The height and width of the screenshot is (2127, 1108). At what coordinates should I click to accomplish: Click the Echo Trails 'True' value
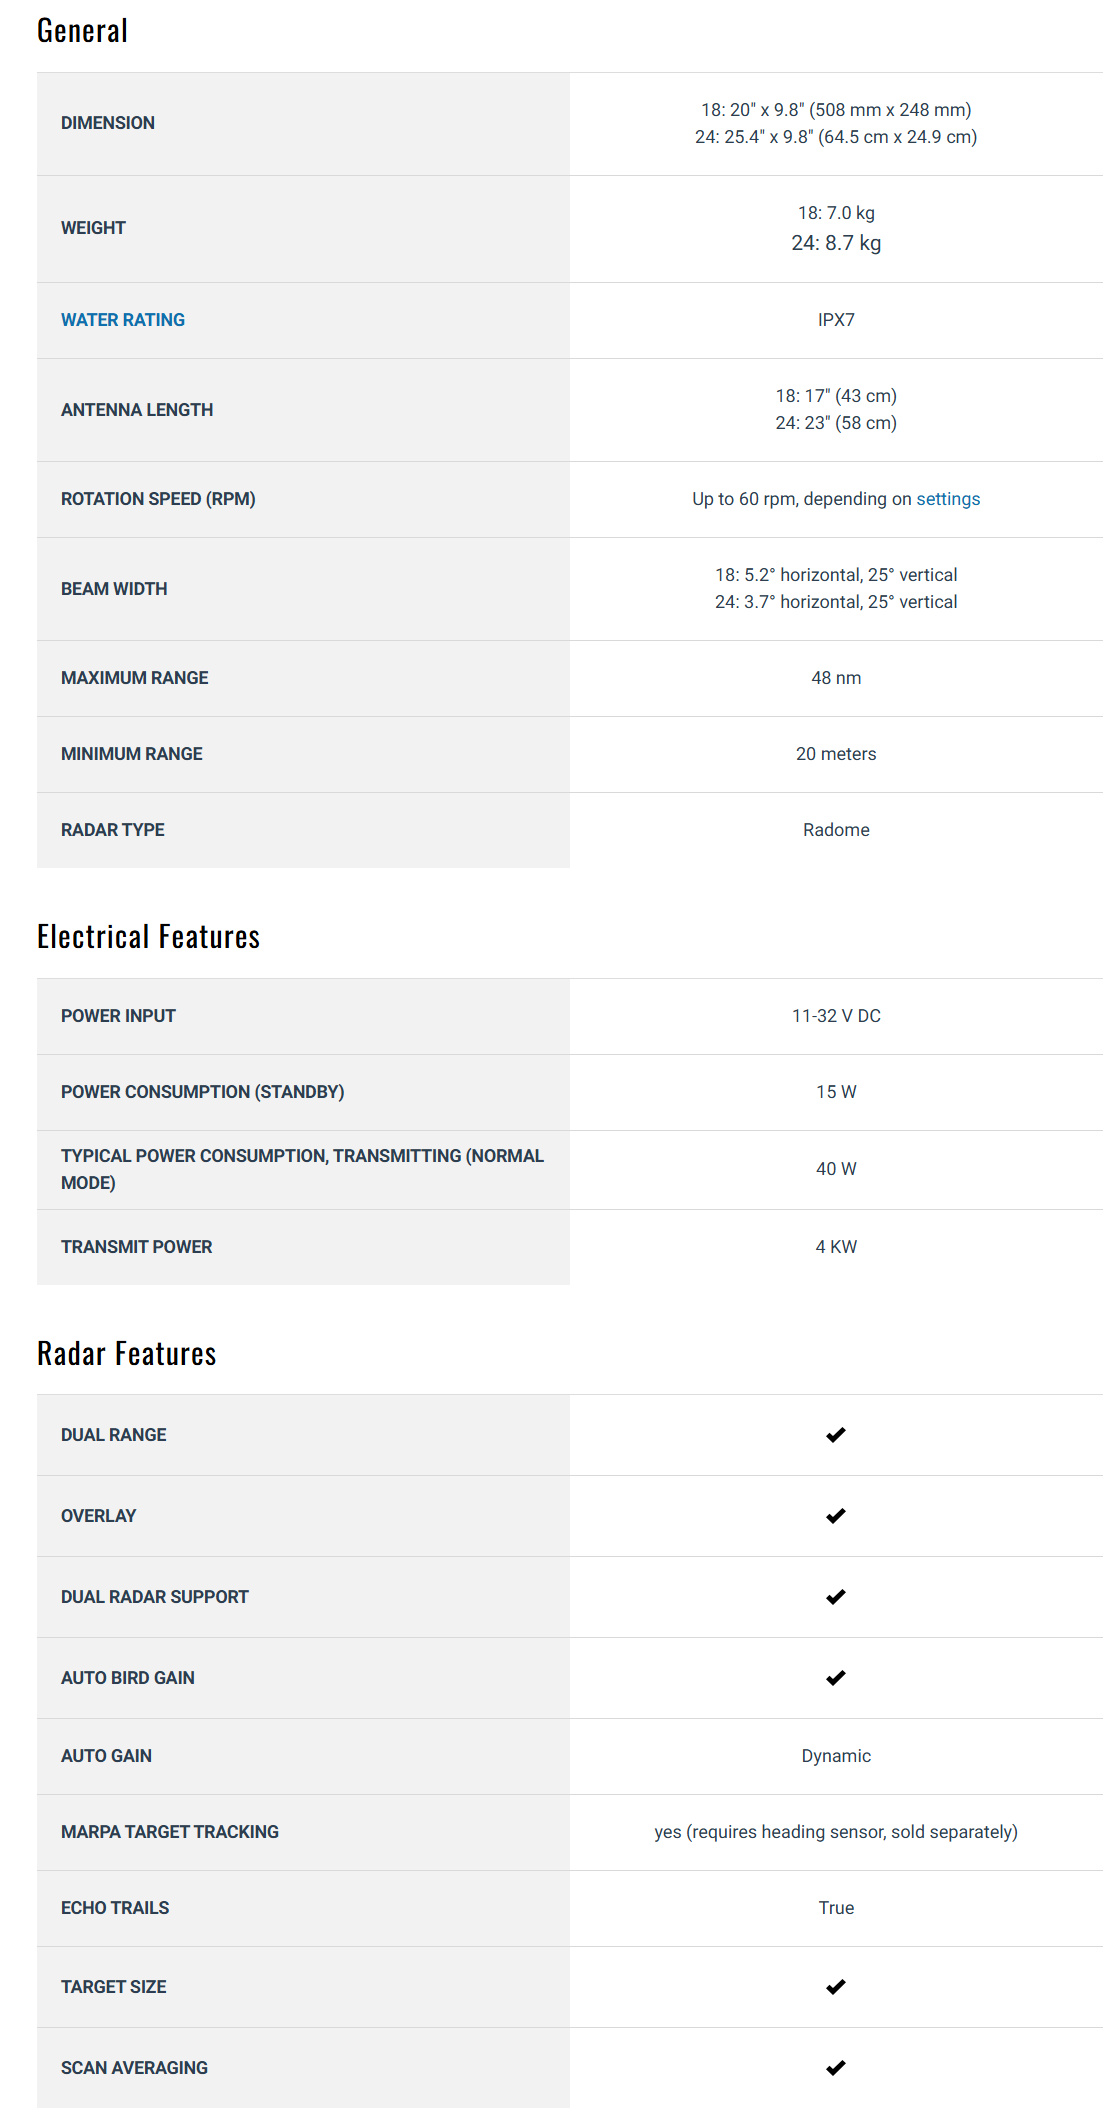836,1908
